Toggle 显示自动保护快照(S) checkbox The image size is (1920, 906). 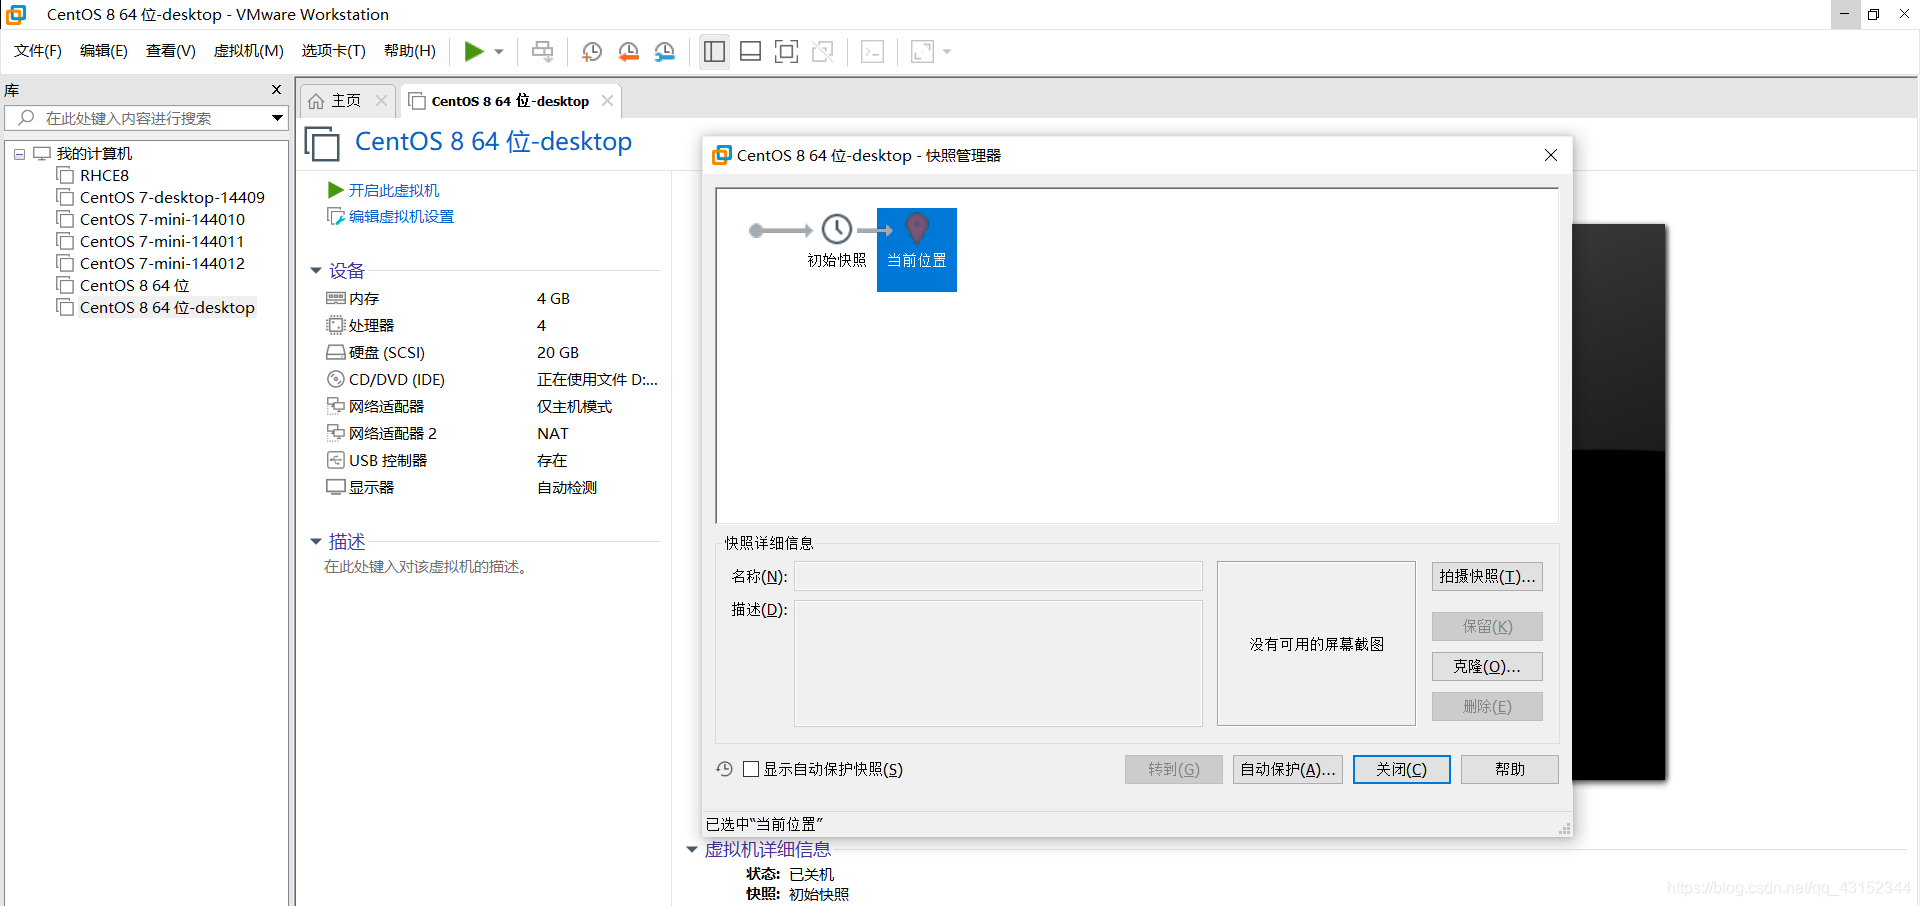click(x=751, y=769)
